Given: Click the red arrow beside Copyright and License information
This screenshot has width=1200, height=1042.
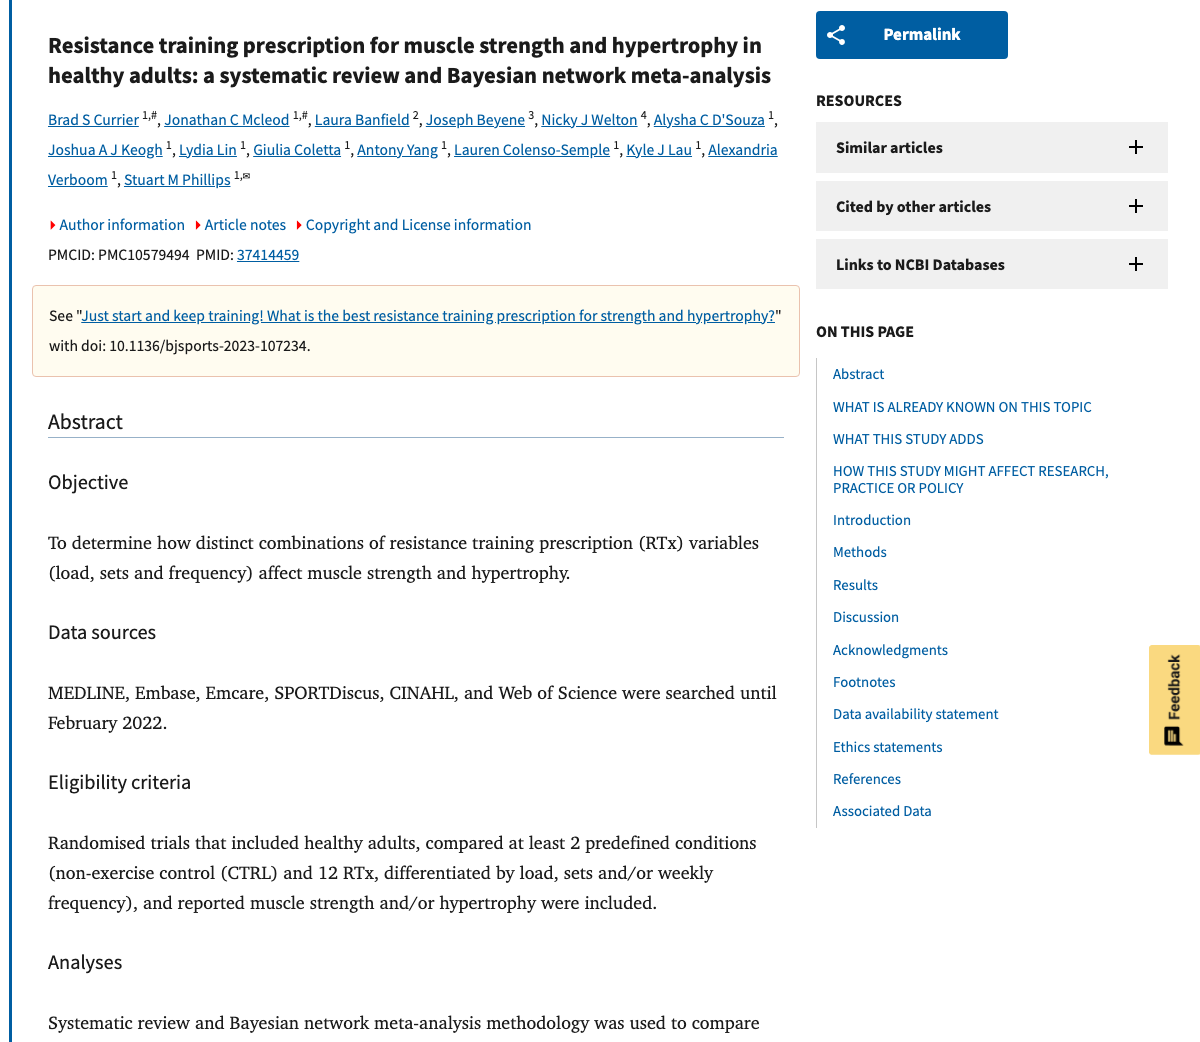Looking at the screenshot, I should pos(301,225).
